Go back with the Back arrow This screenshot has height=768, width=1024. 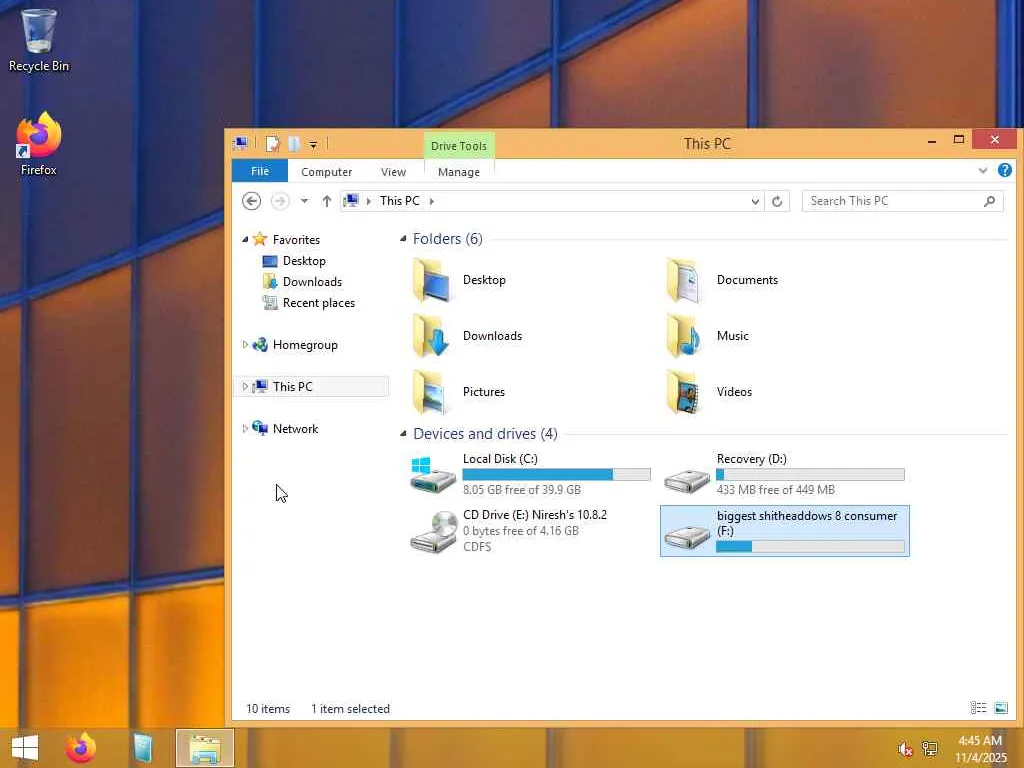pyautogui.click(x=251, y=201)
